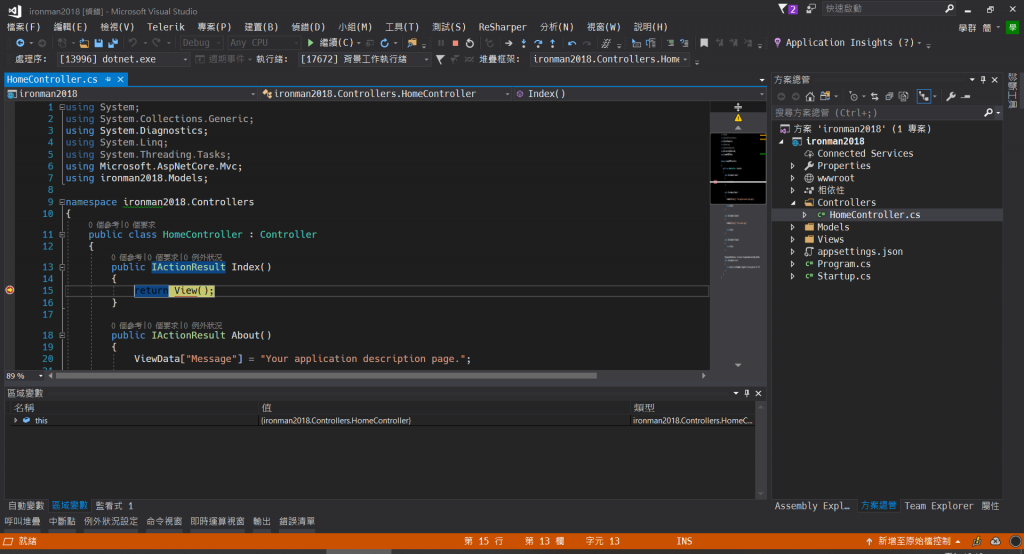
Task: Switch to the Team Explorer tab
Action: point(939,506)
